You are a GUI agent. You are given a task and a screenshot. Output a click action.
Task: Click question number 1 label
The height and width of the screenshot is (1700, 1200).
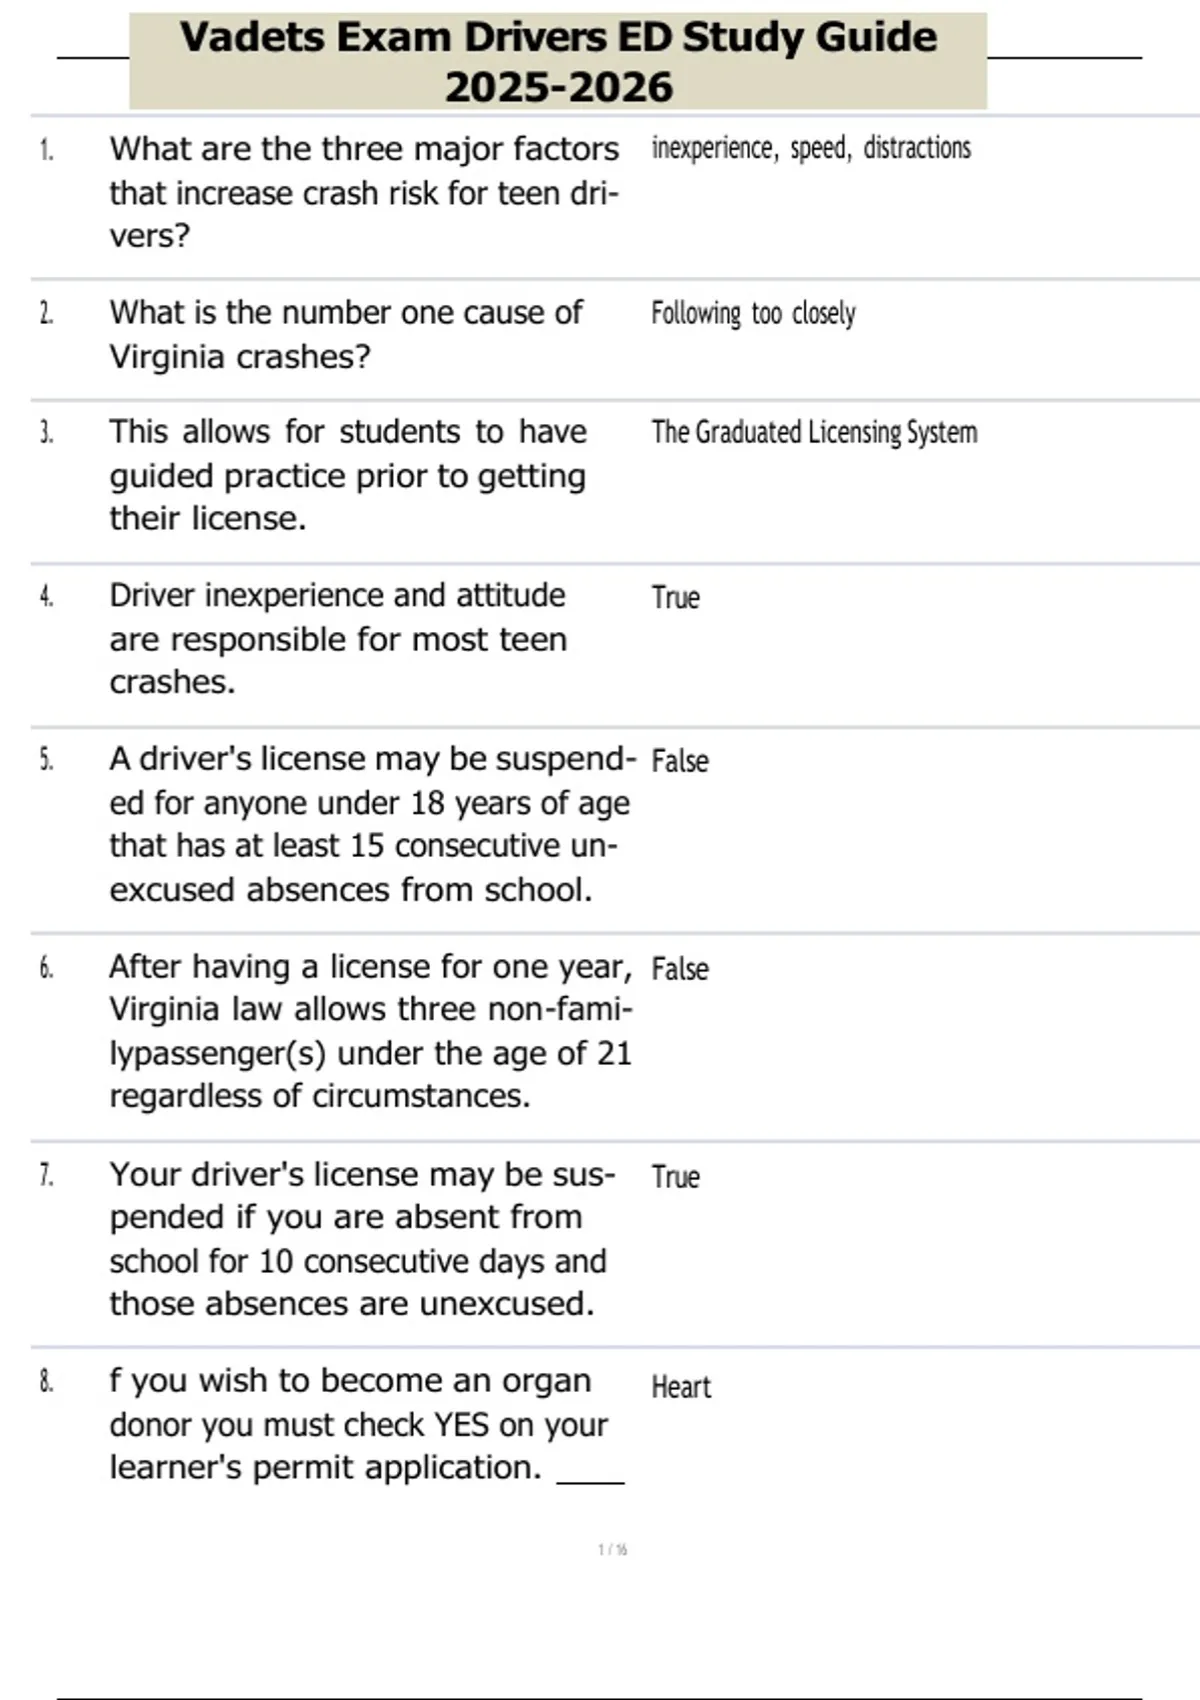point(46,150)
